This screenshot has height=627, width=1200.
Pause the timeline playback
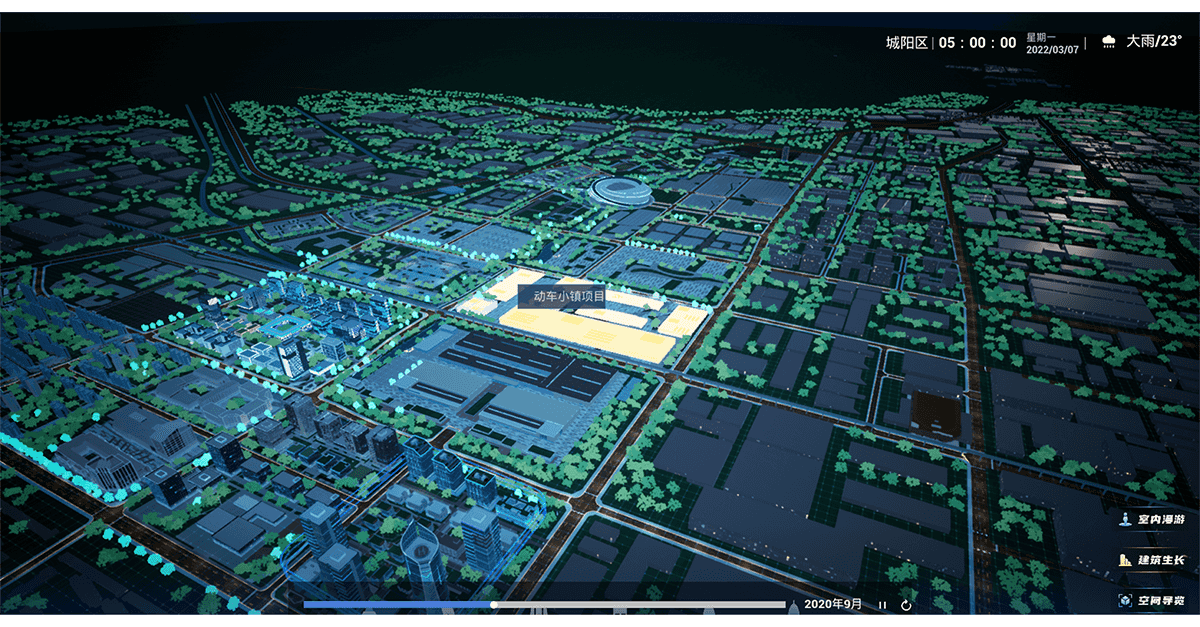(882, 604)
